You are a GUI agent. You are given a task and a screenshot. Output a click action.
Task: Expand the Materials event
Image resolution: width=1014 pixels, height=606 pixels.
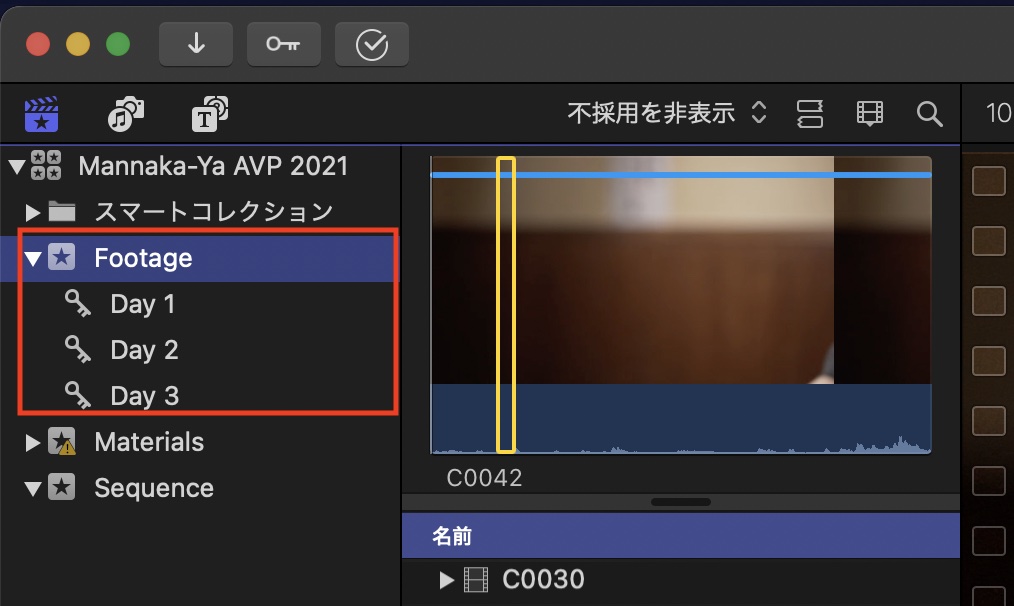[x=32, y=442]
